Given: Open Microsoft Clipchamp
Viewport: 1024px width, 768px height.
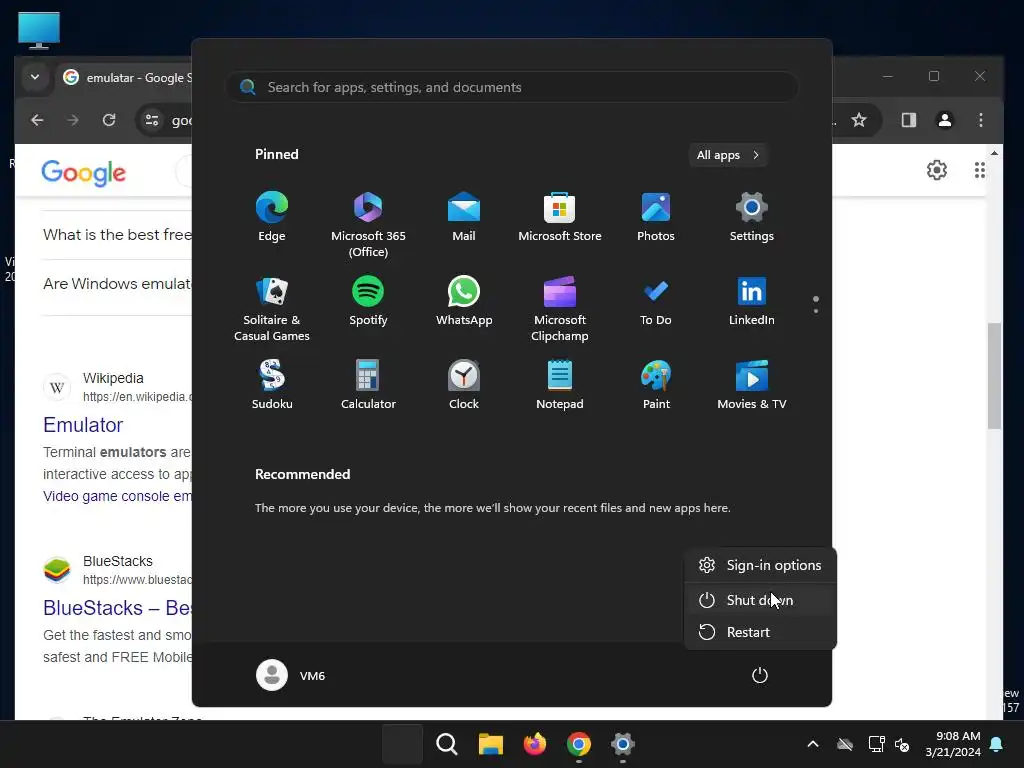Looking at the screenshot, I should tap(560, 309).
